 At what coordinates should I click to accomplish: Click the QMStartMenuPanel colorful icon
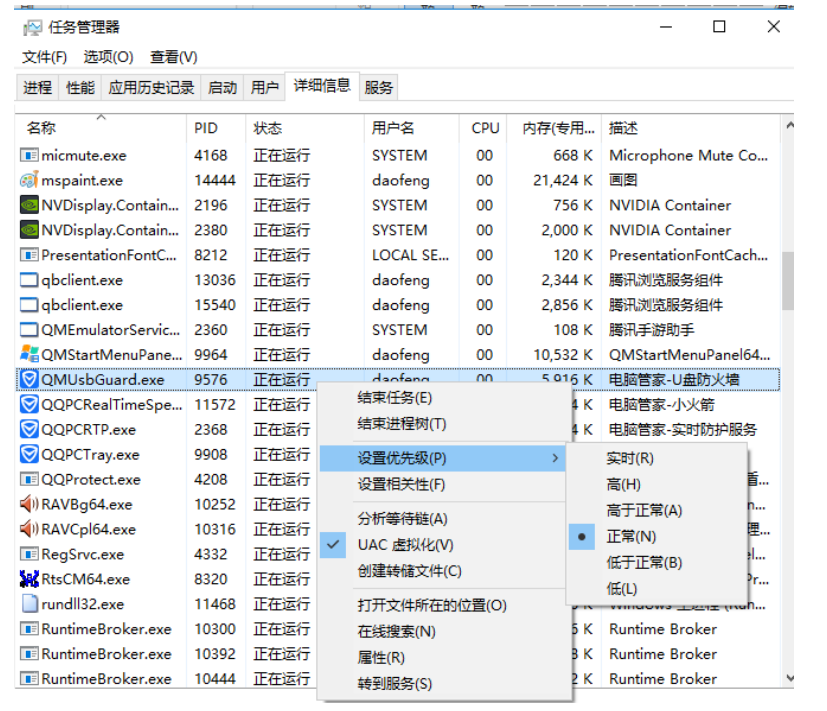29,354
